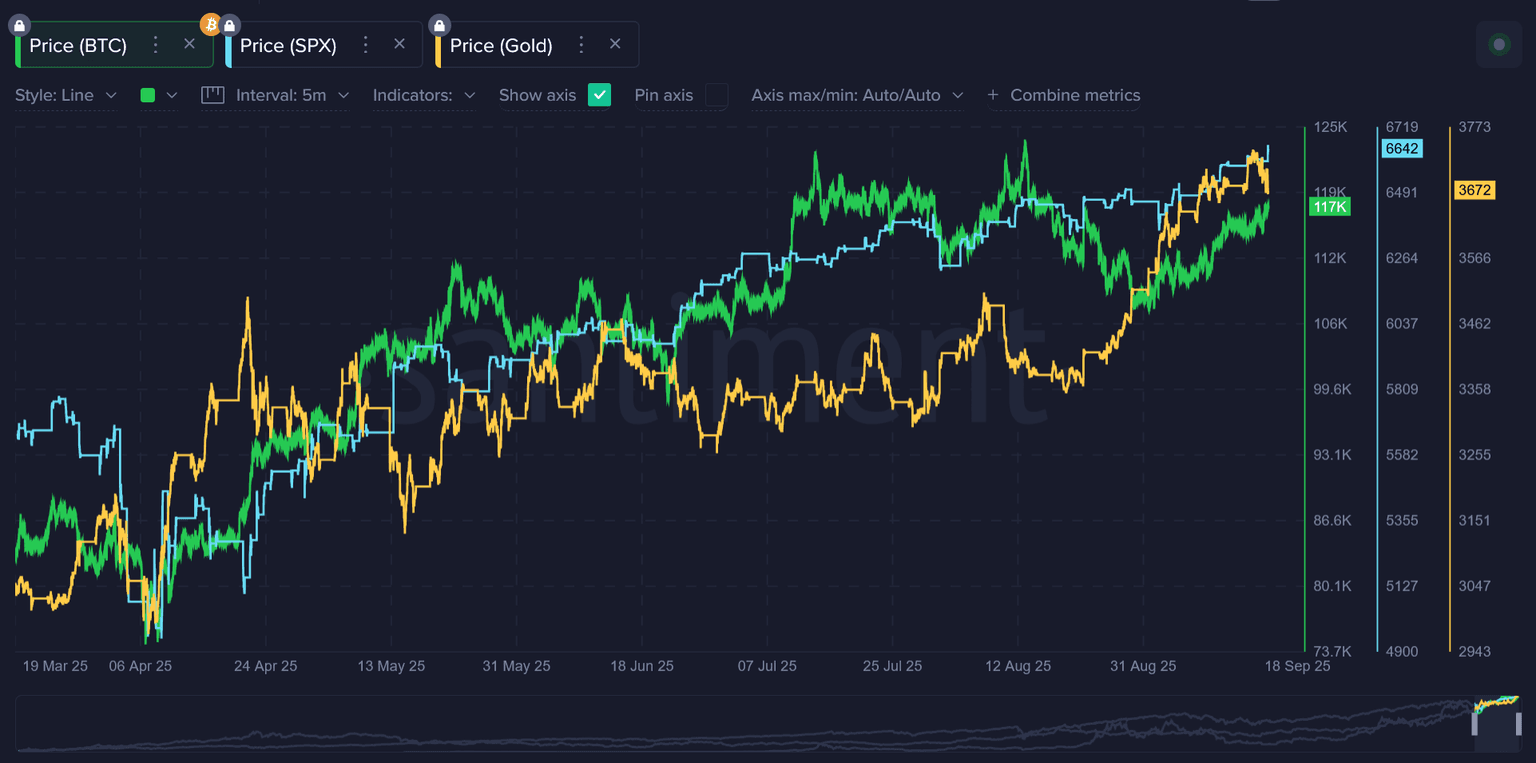Screen dimensions: 1536x763
Task: Remove the Price (SPX) metric
Action: [400, 44]
